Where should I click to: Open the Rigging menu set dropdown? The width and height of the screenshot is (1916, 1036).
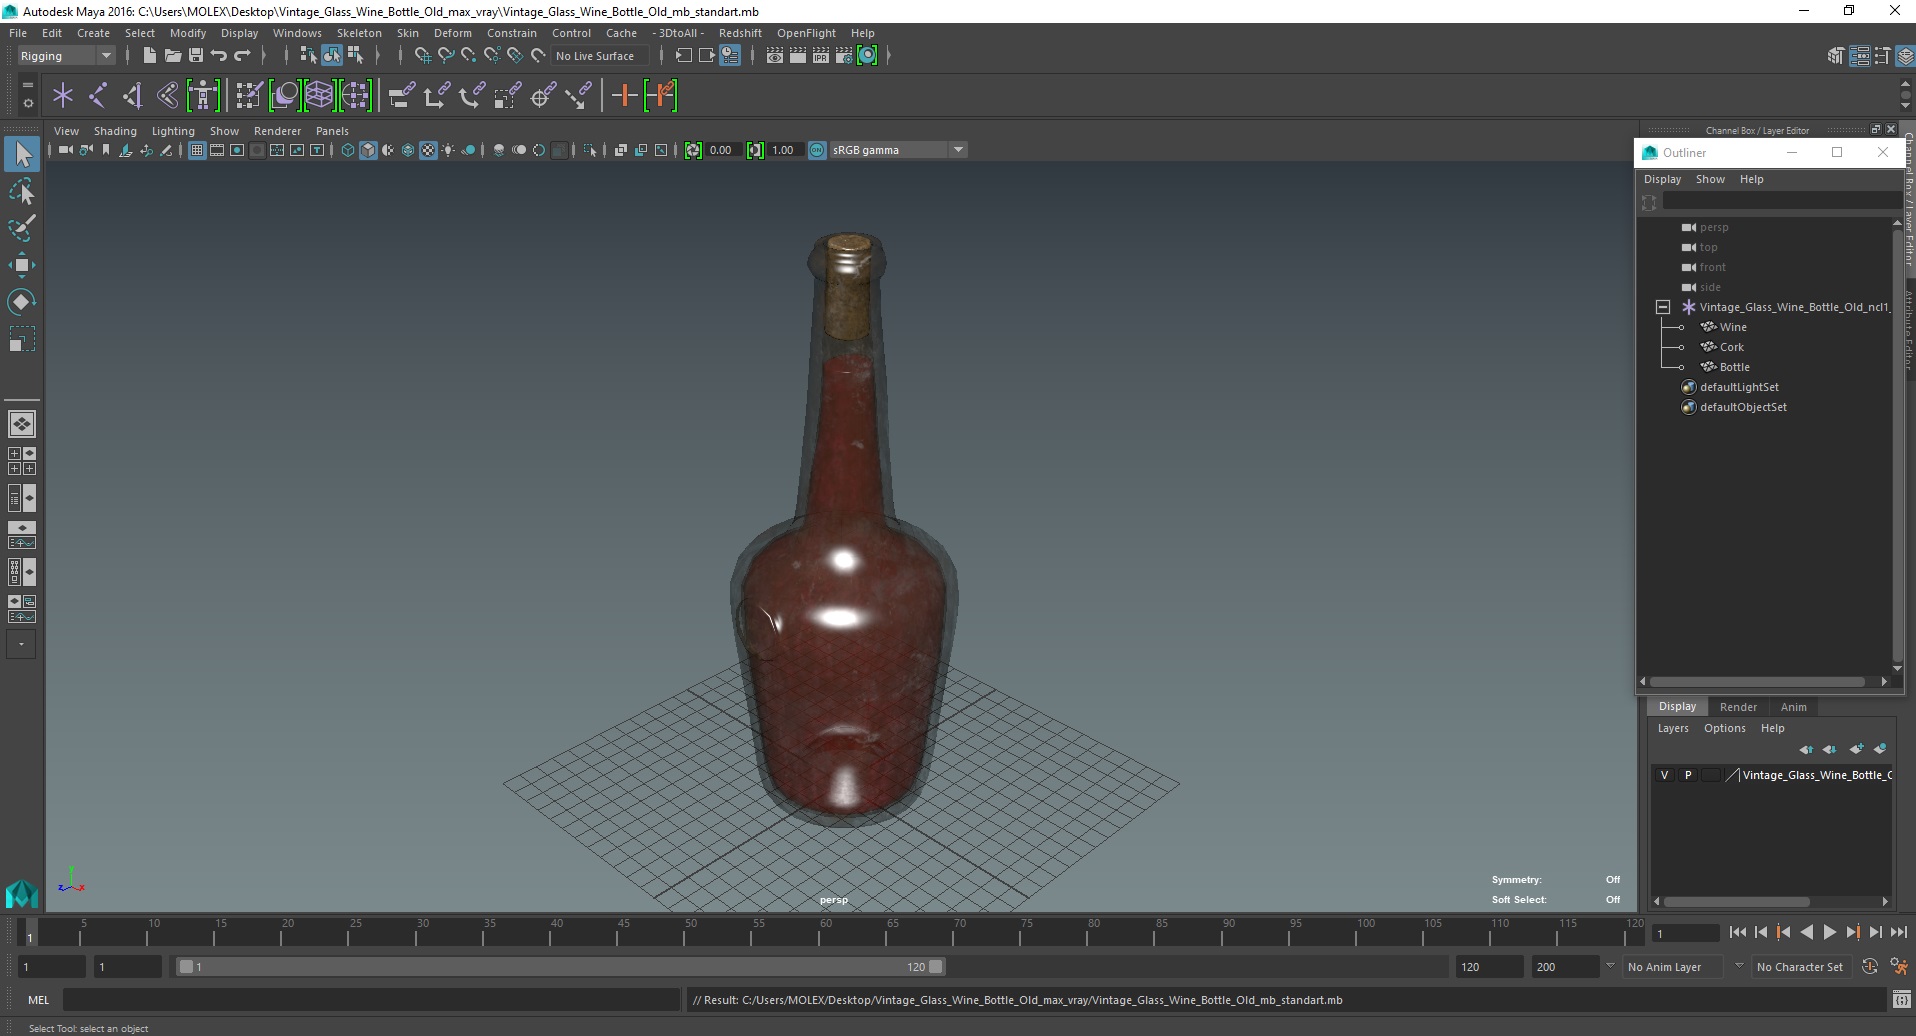[66, 56]
